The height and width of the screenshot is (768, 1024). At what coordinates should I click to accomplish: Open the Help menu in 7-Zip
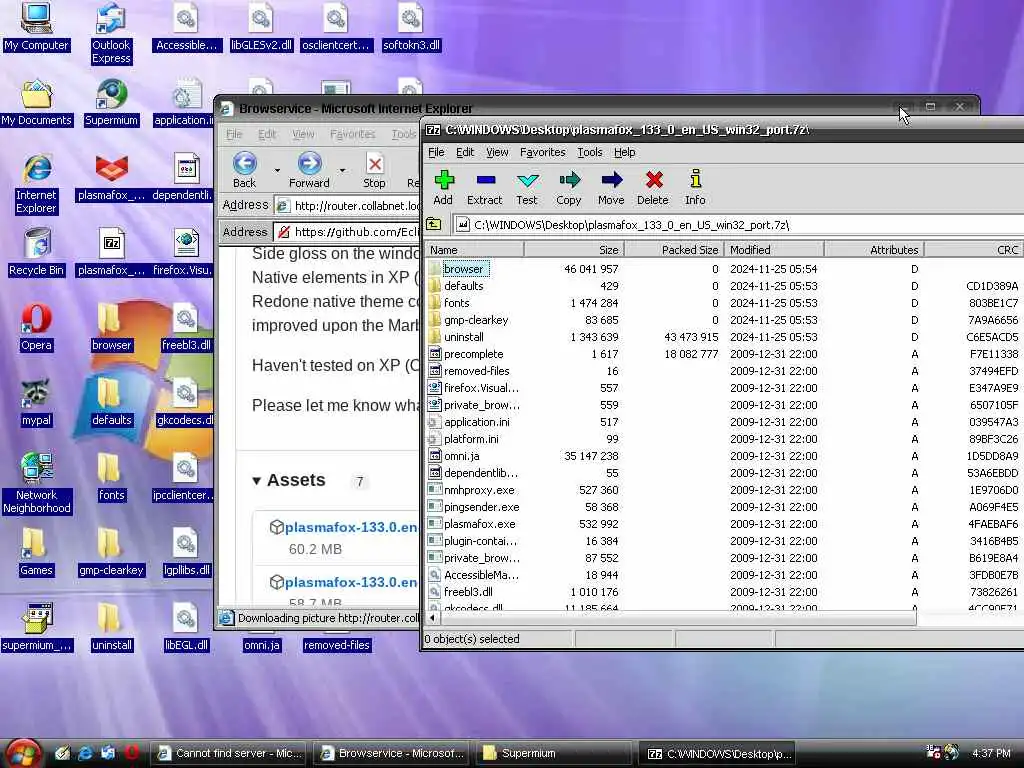pos(624,152)
